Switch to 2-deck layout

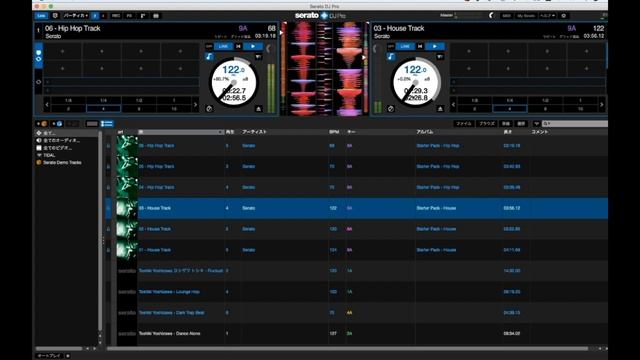point(95,16)
